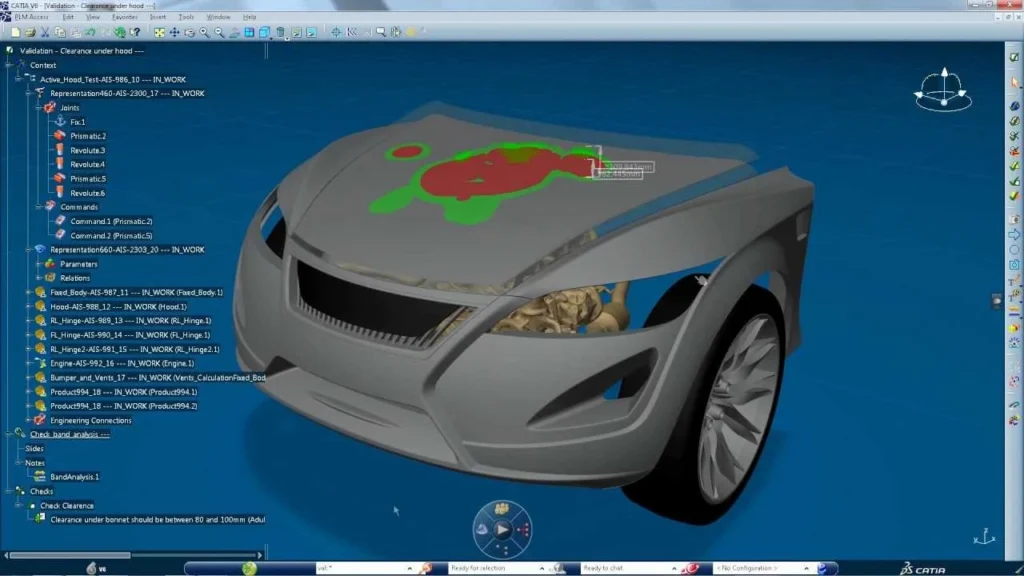This screenshot has height=576, width=1024.
Task: Click the circle annotation icon
Action: 1014,249
